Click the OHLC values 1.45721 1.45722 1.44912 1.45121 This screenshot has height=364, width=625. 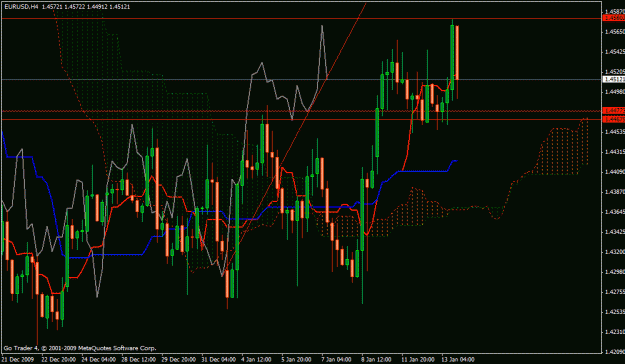pos(86,7)
